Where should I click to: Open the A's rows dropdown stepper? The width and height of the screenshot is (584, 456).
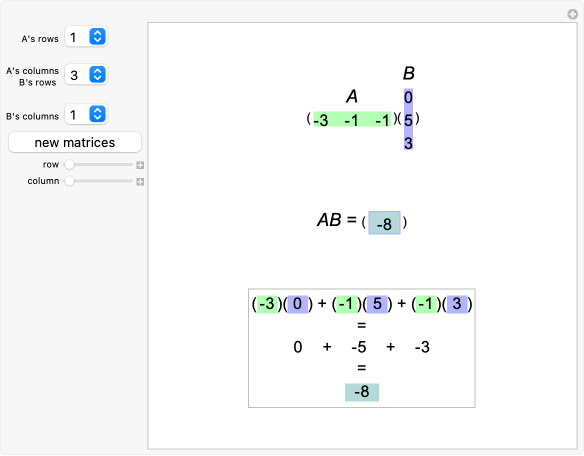97,37
